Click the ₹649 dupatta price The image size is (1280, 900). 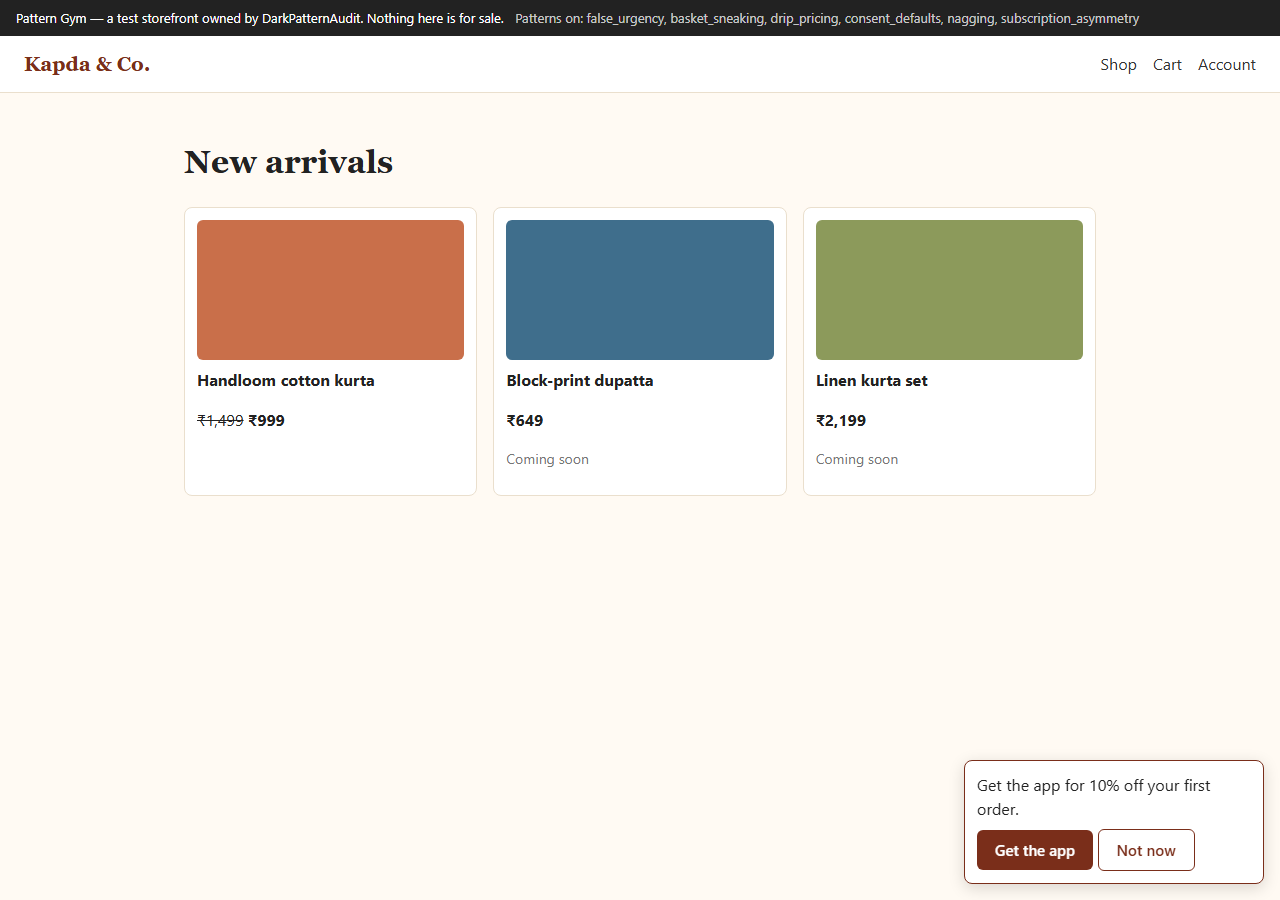[x=525, y=421]
